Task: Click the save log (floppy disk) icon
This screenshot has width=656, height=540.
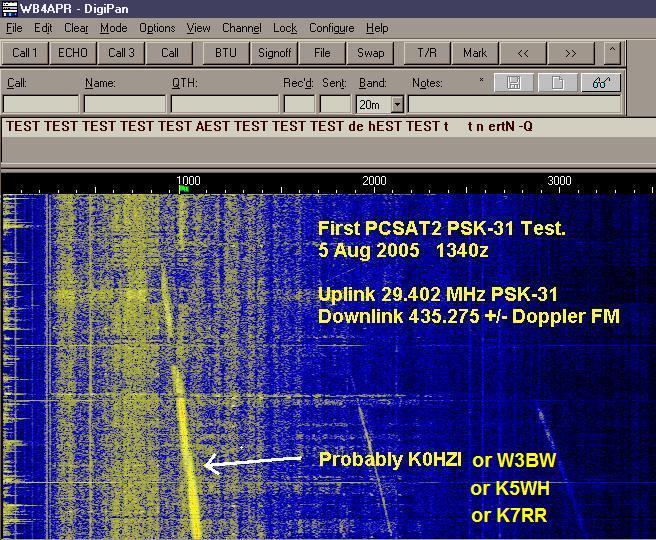Action: click(x=514, y=83)
